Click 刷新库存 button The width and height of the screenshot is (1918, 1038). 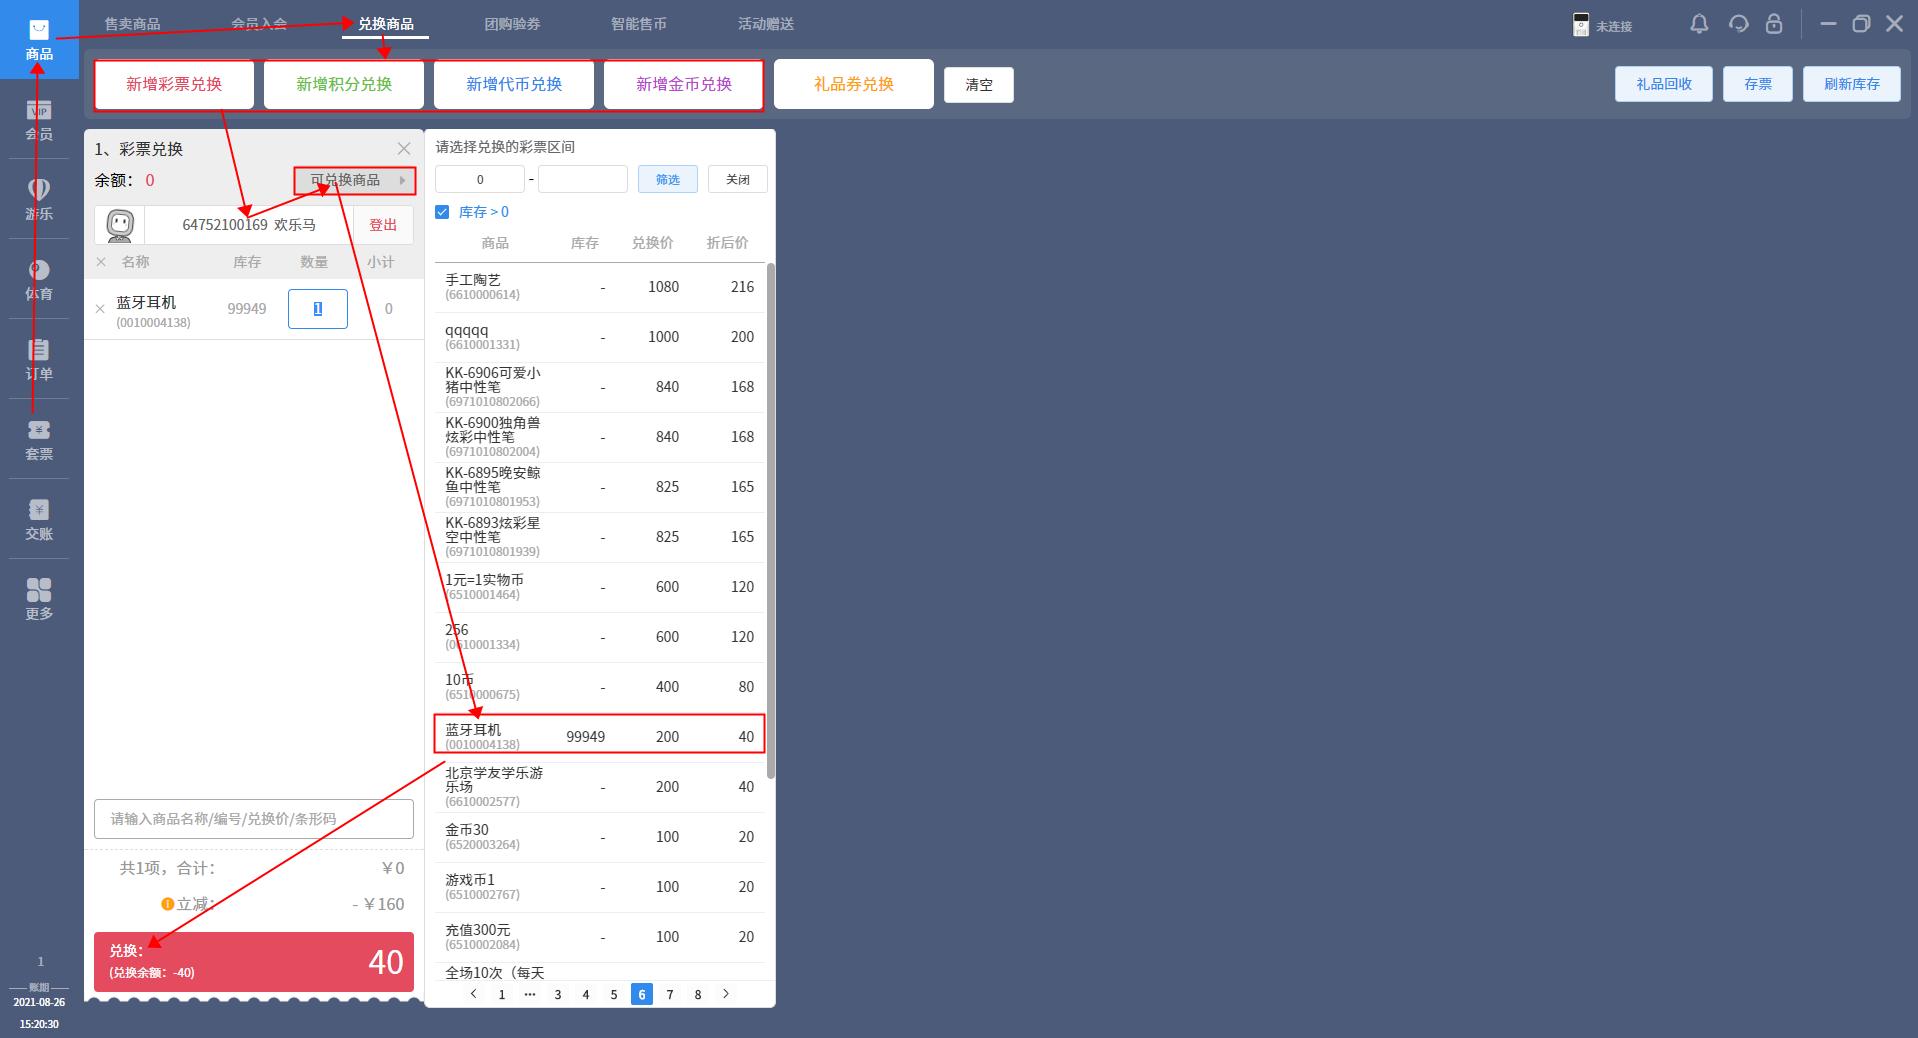(x=1852, y=84)
